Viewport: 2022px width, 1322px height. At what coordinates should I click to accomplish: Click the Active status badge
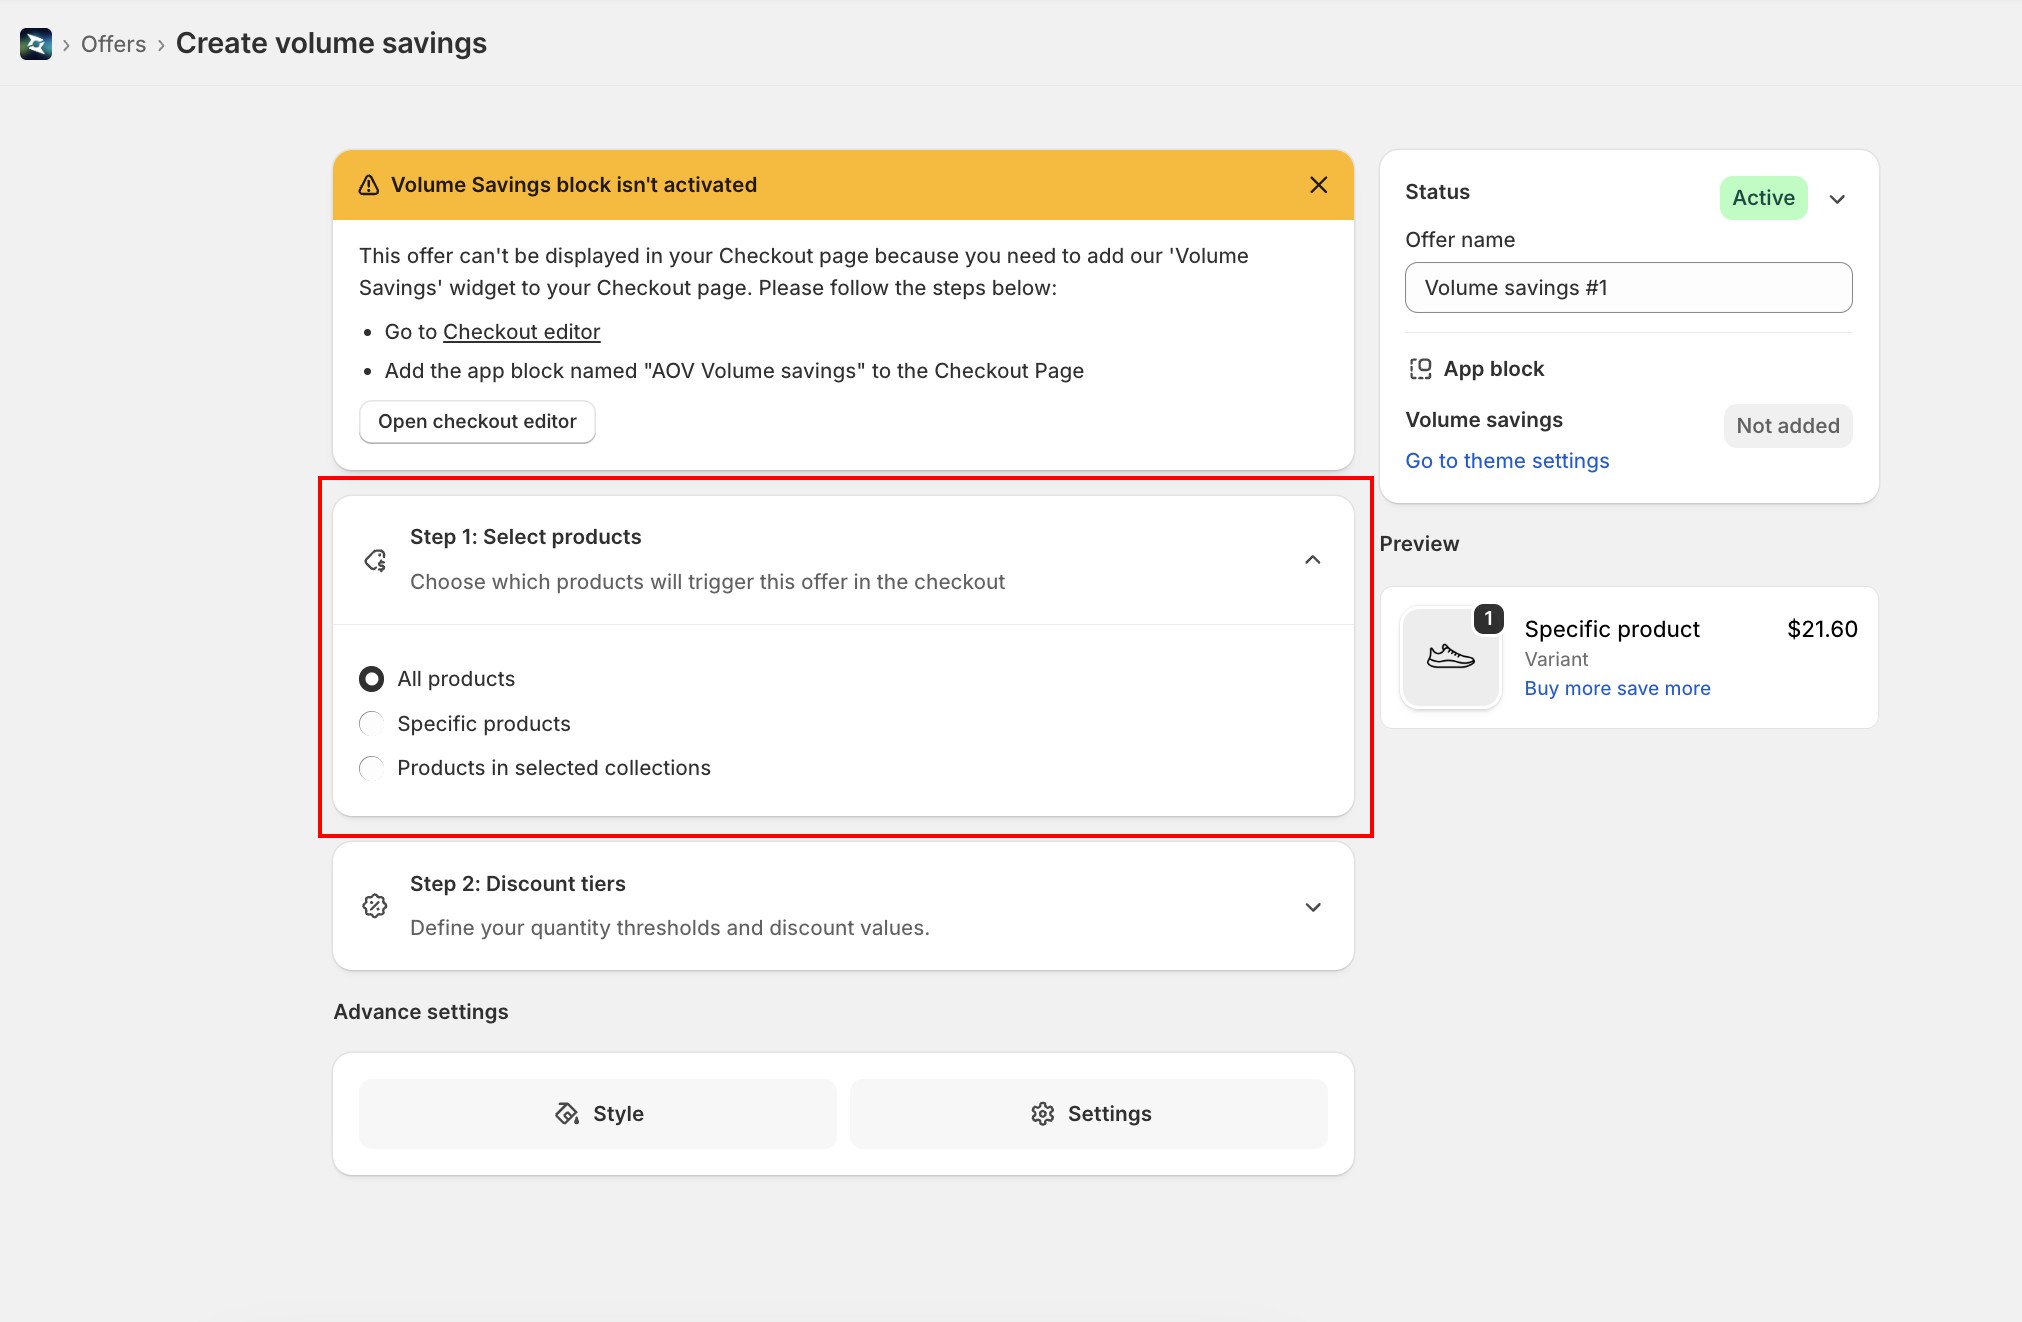pos(1763,198)
